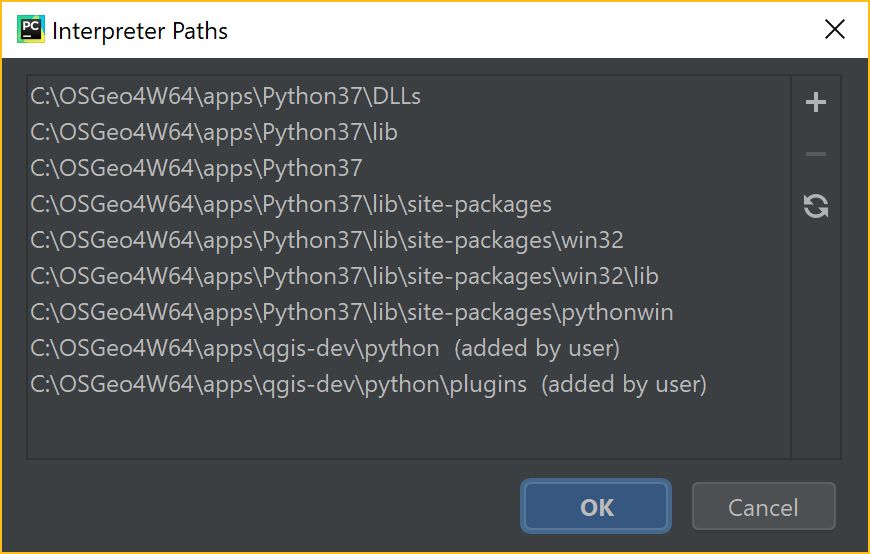The image size is (870, 554).
Task: Select the Python37\lib path entry
Action: click(408, 133)
